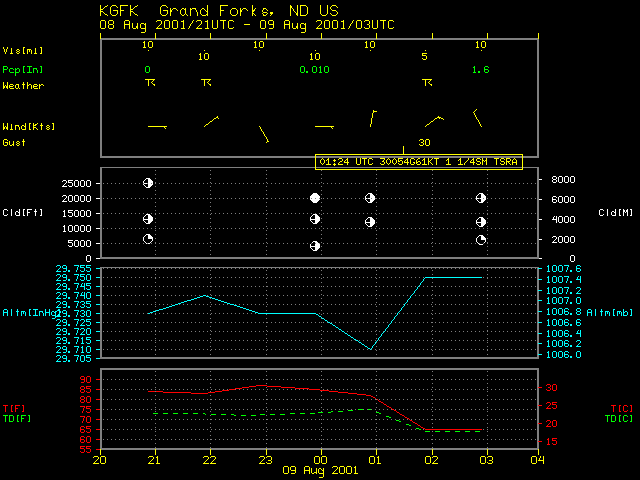Click the 8000 meter cloud tick label
The image size is (640, 480).
(563, 180)
